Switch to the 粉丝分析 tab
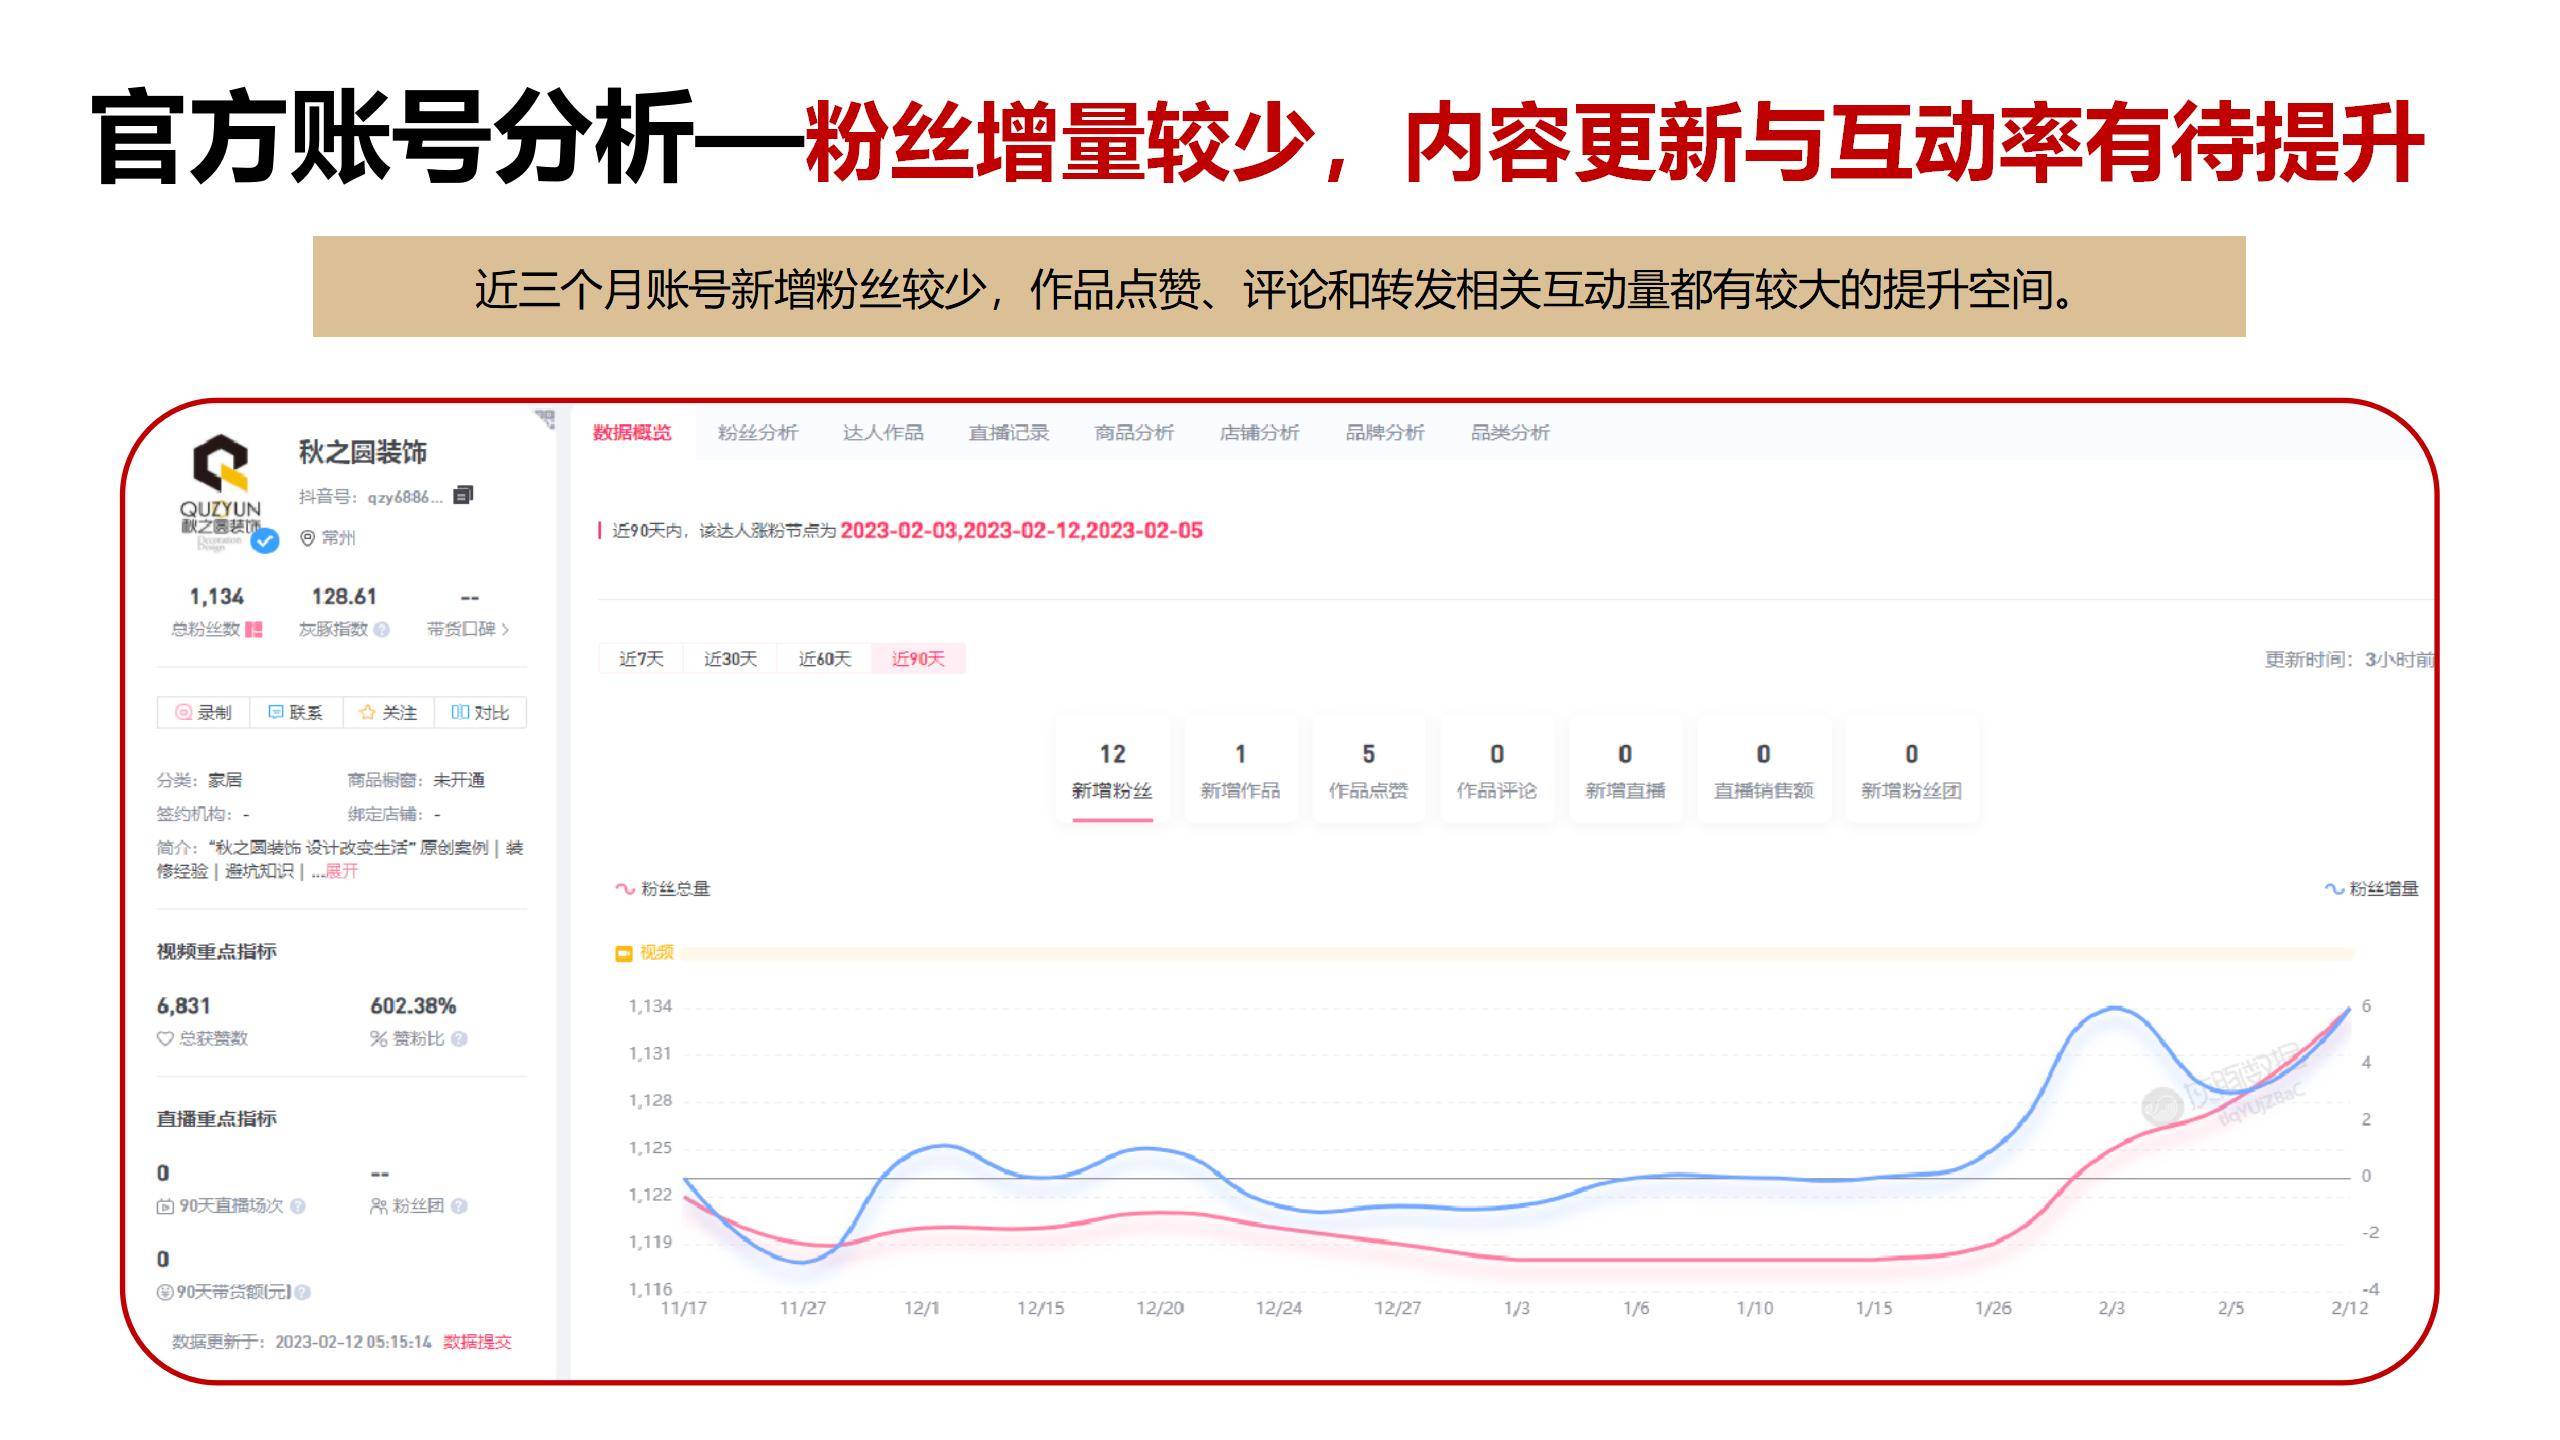The width and height of the screenshot is (2560, 1440). coord(757,433)
